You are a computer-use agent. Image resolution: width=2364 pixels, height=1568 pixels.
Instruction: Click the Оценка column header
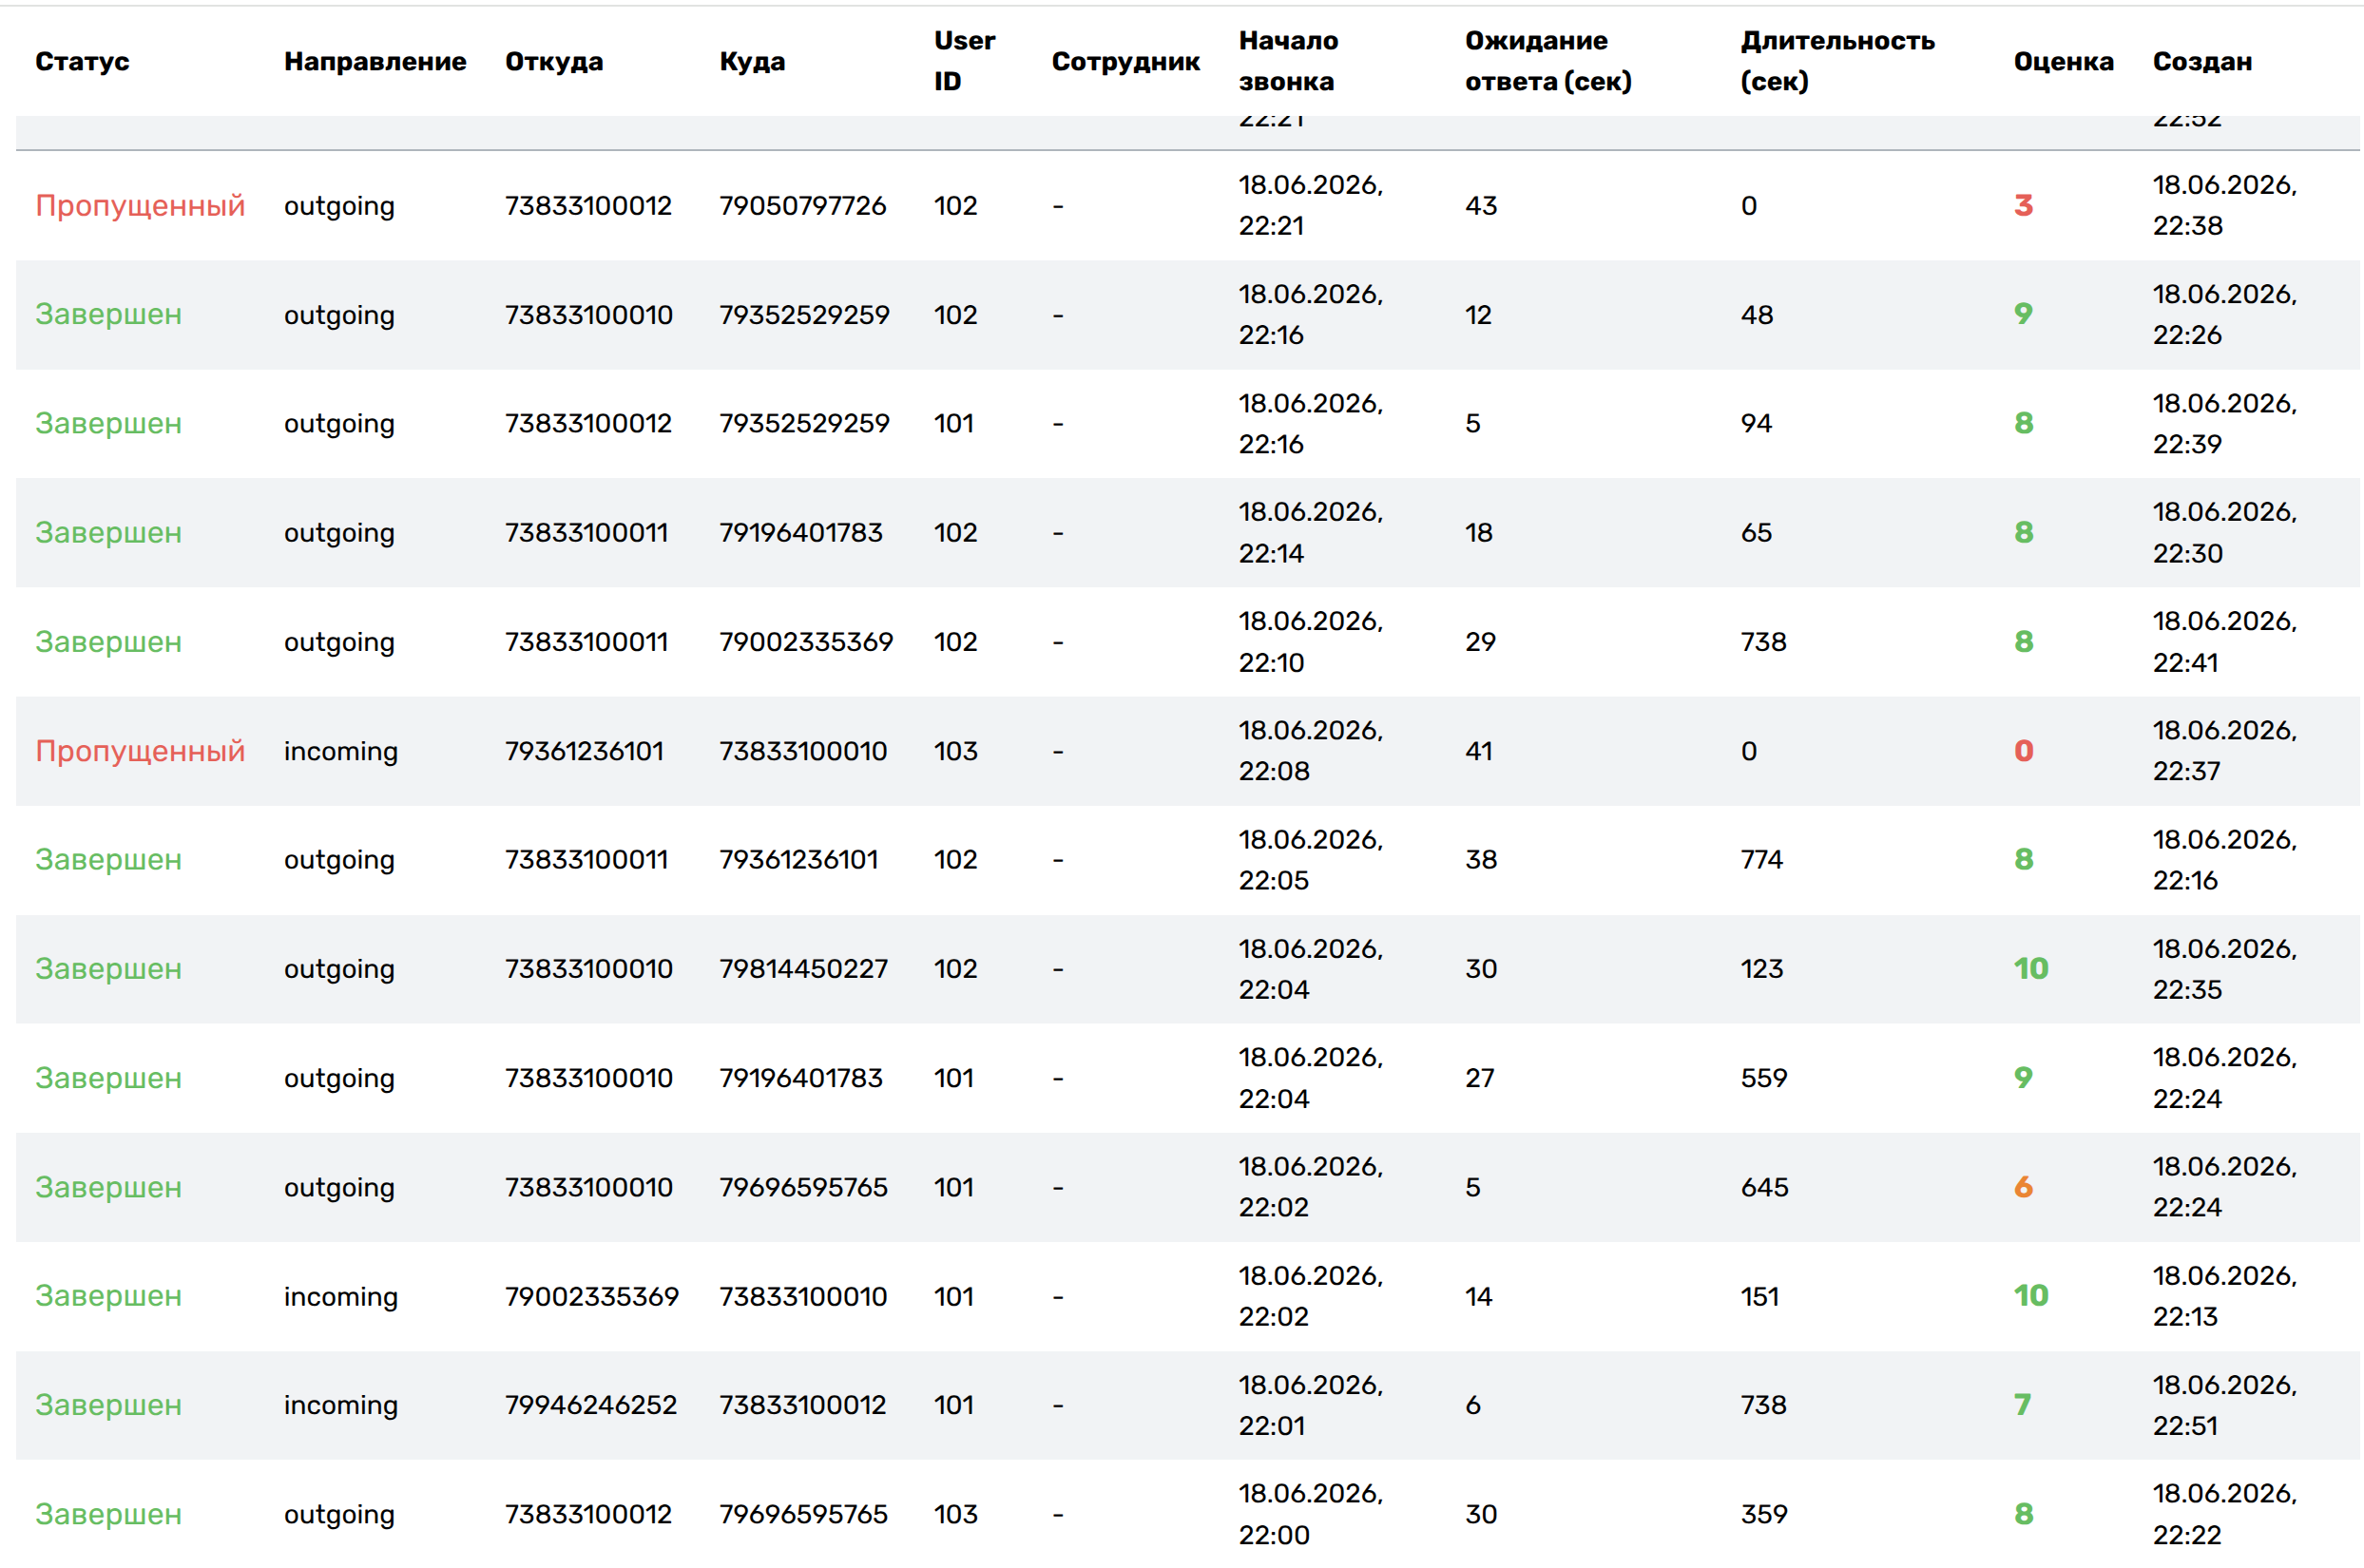(x=2063, y=61)
